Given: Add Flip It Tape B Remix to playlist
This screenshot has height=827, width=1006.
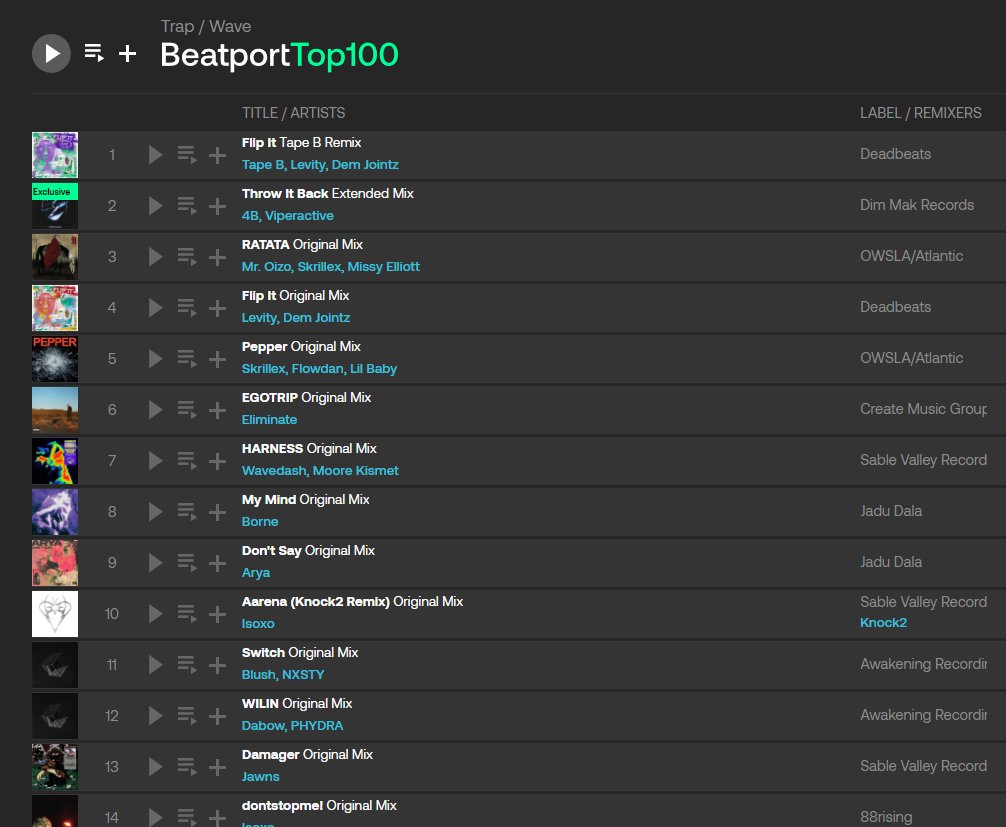Looking at the screenshot, I should 217,155.
